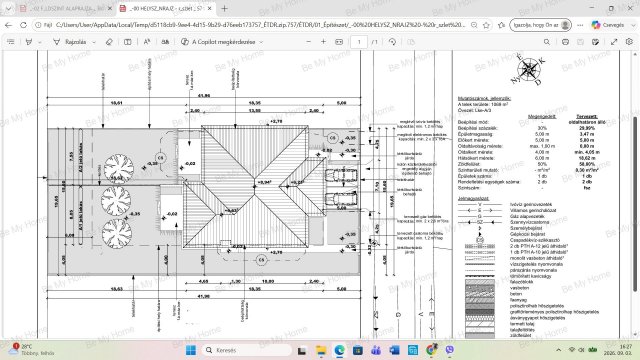
Task: Rotate the PDF page
Action: [392, 42]
